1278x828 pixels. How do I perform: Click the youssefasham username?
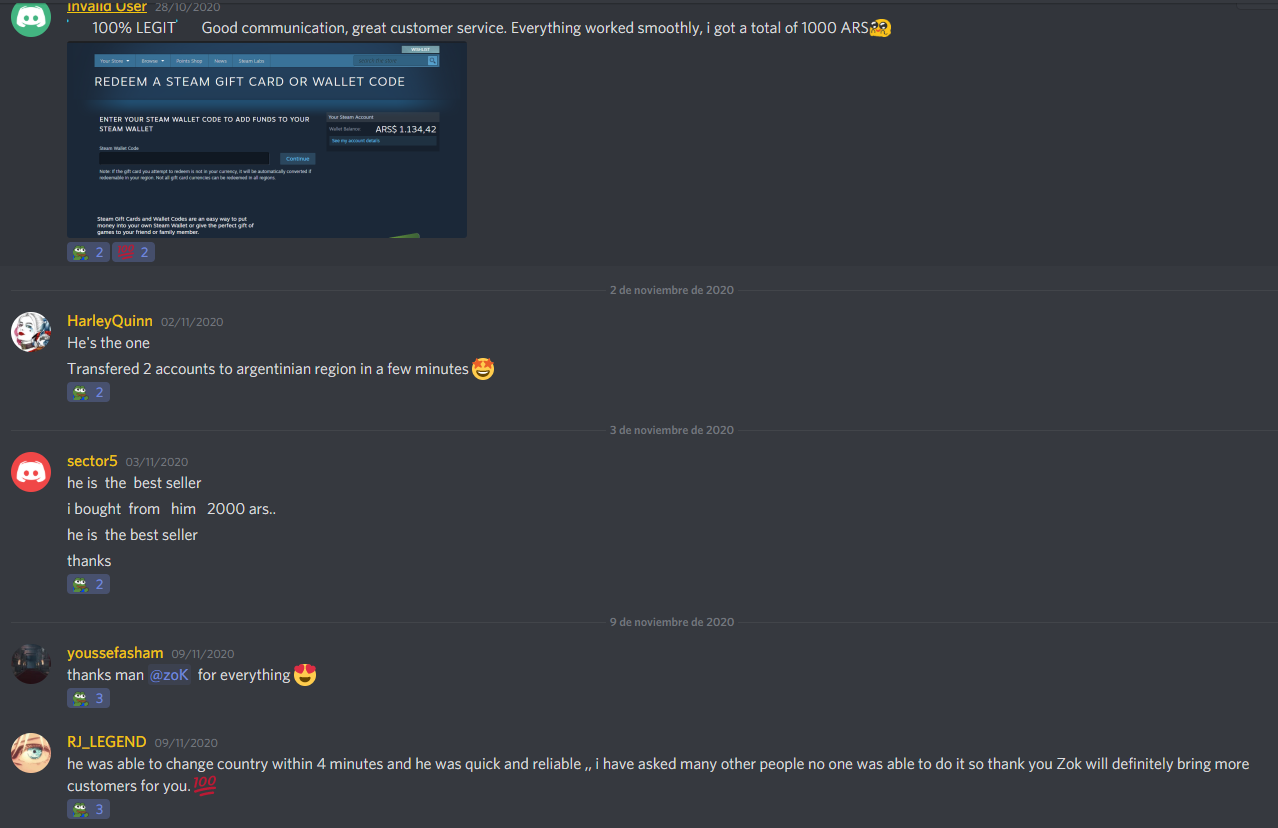pos(115,653)
